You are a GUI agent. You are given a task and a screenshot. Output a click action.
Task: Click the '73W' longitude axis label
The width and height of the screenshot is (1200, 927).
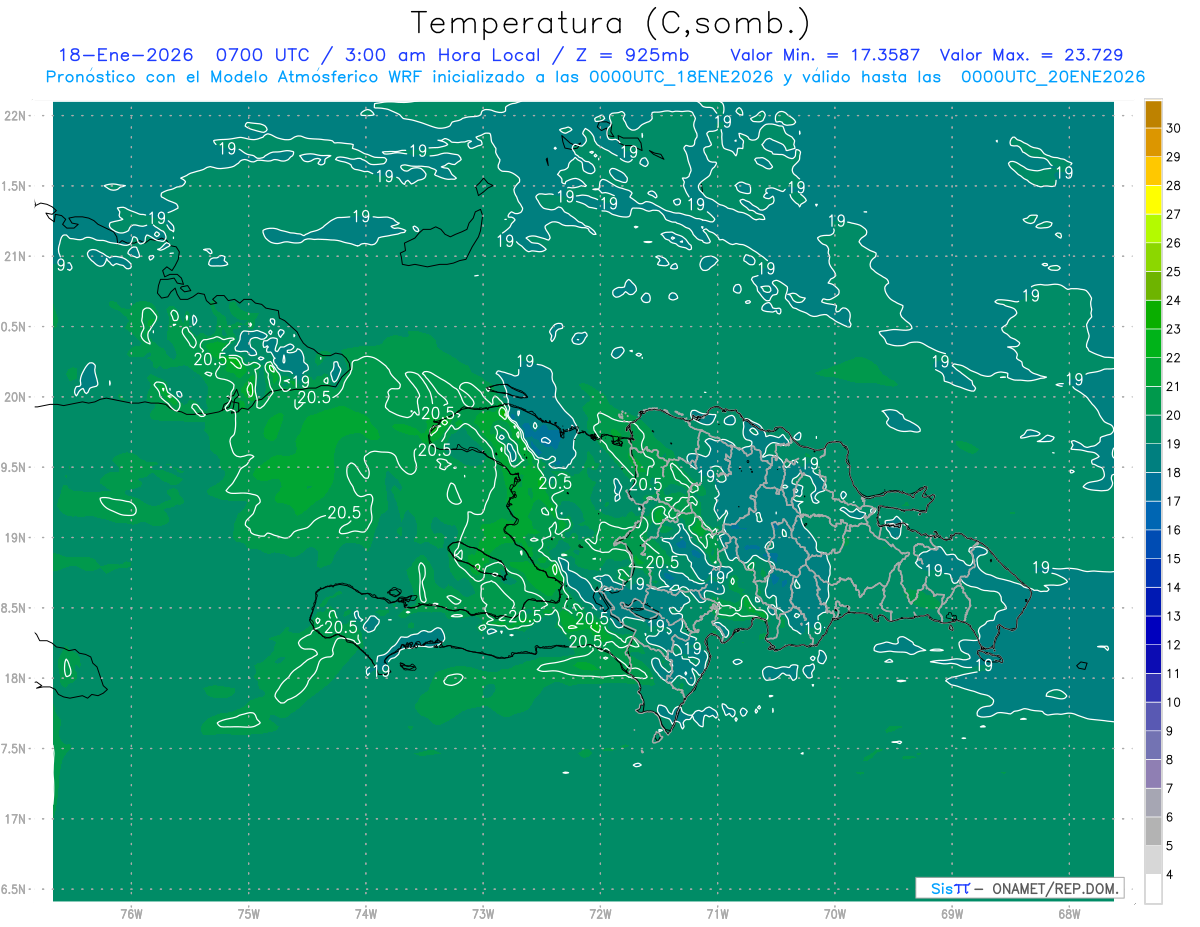pyautogui.click(x=483, y=914)
